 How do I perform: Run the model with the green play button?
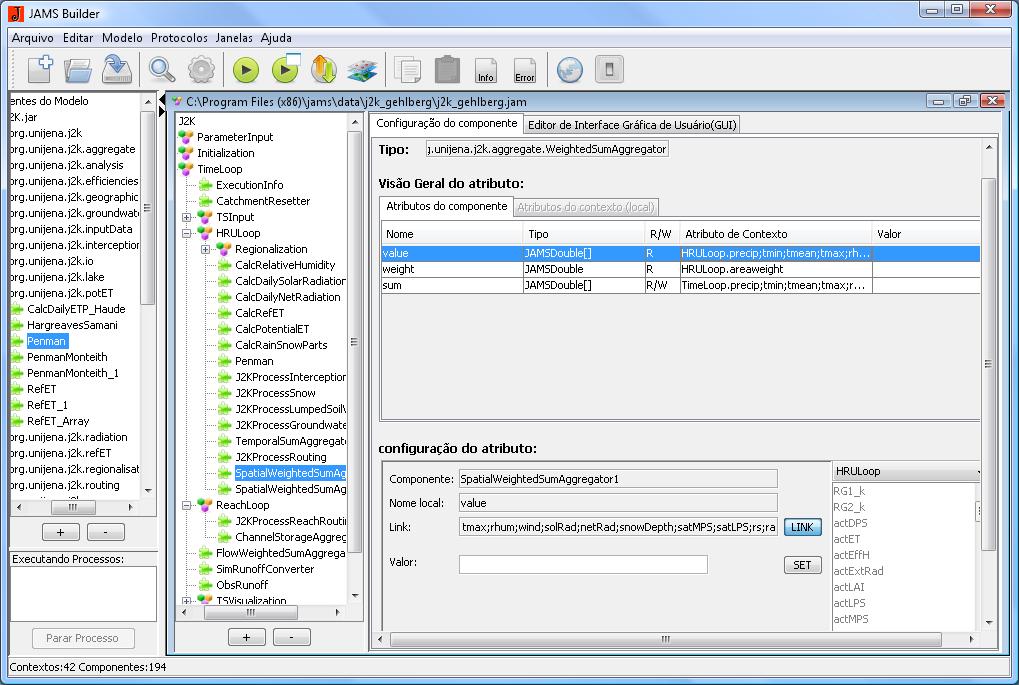click(246, 70)
